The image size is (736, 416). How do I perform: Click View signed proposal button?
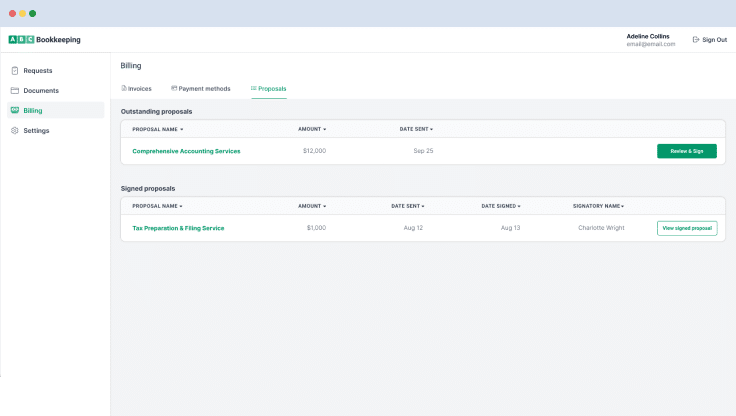pos(686,228)
